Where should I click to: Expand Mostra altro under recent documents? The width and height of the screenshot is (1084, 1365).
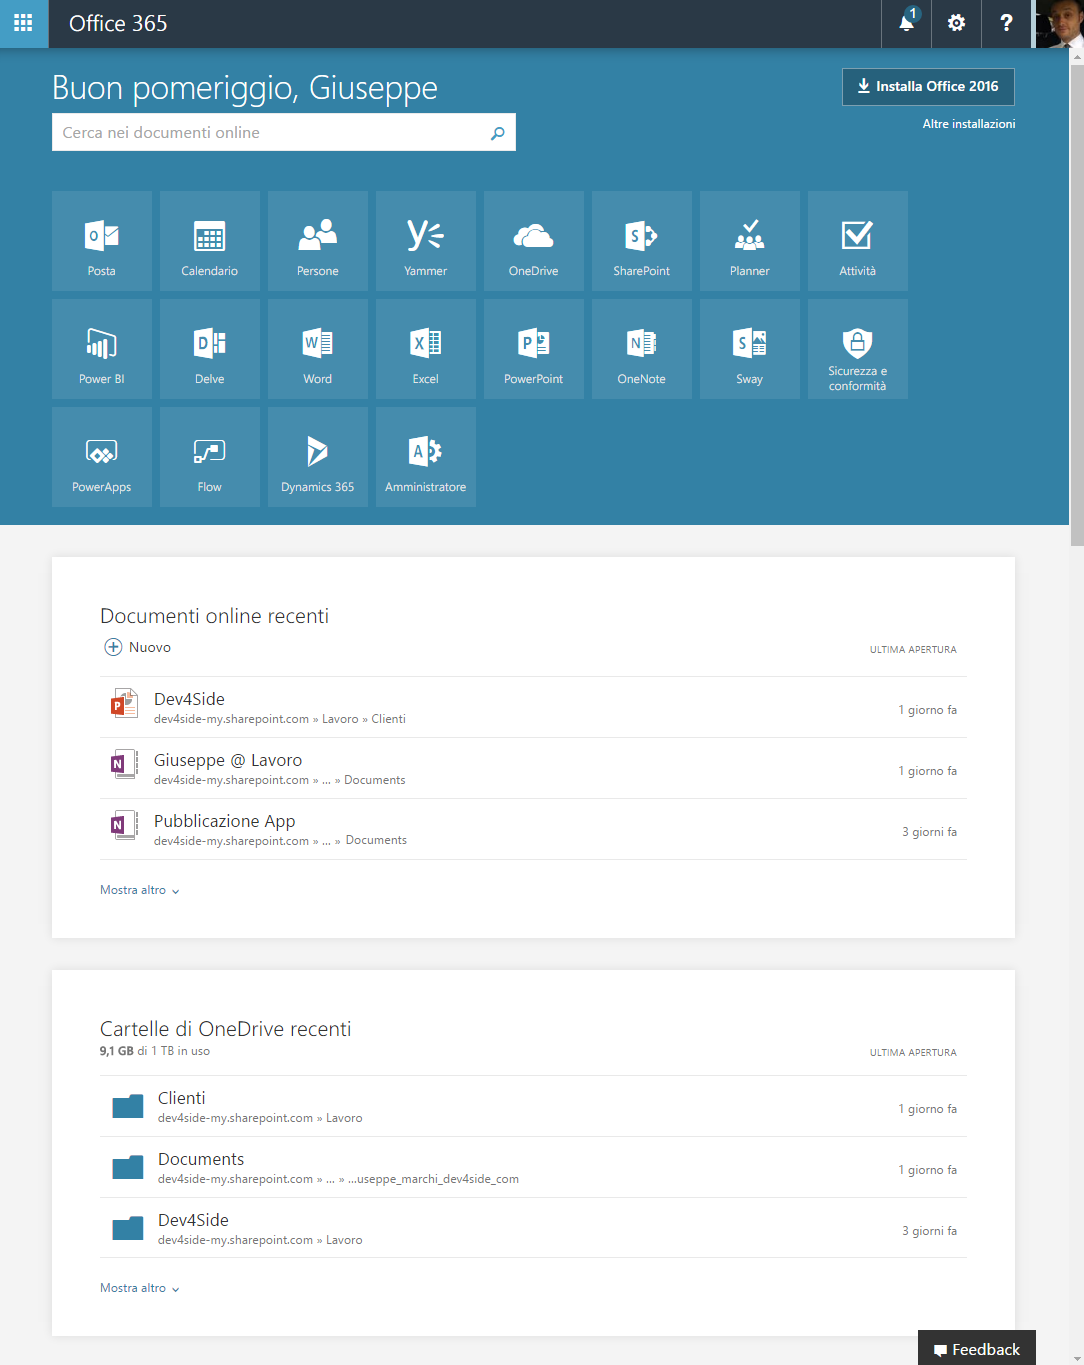pos(140,890)
